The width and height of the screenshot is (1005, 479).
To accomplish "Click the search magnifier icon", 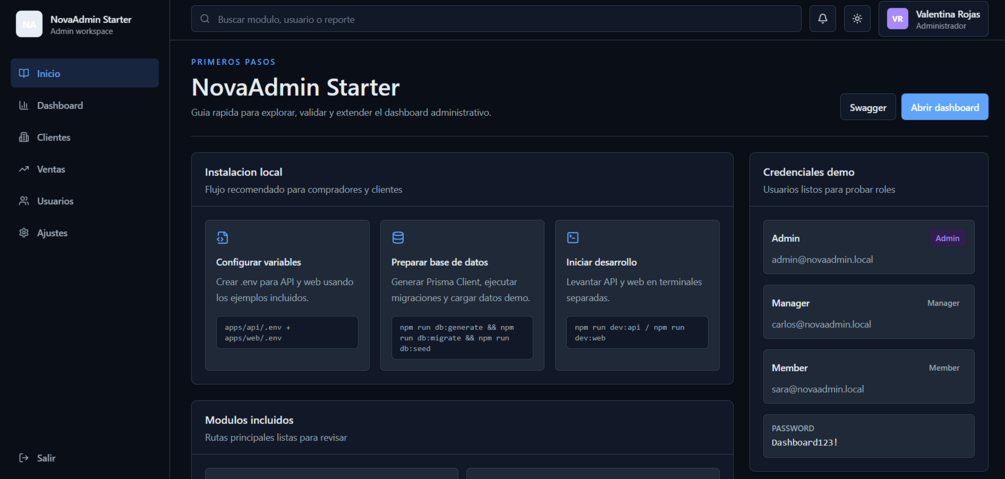I will 205,19.
